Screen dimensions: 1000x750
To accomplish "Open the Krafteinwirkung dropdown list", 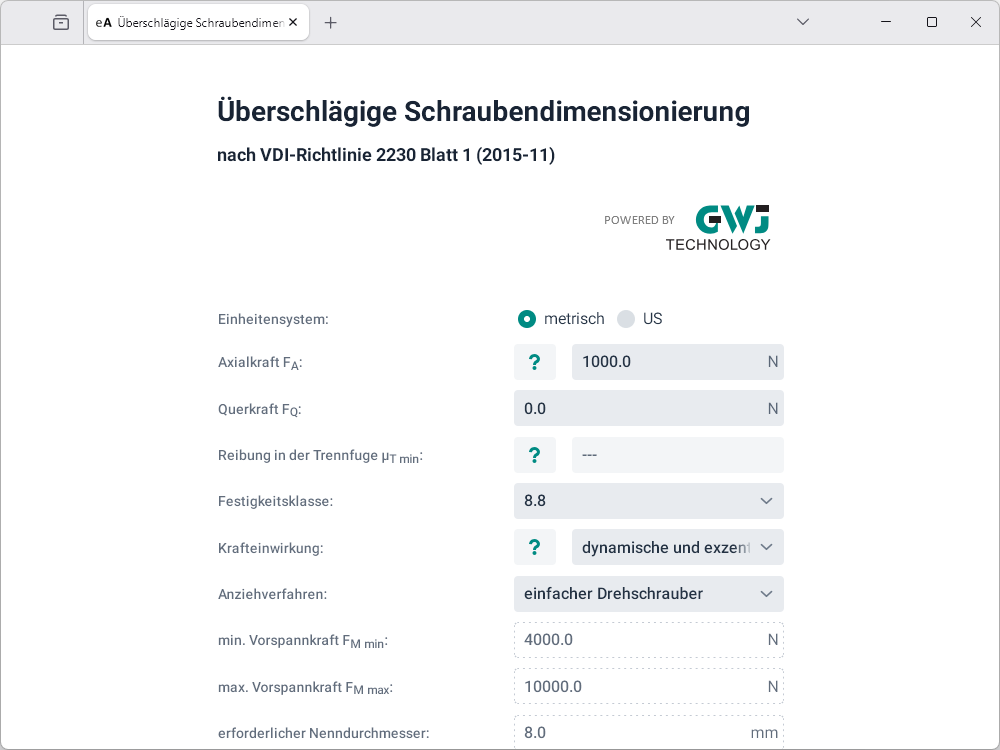I will pyautogui.click(x=677, y=547).
